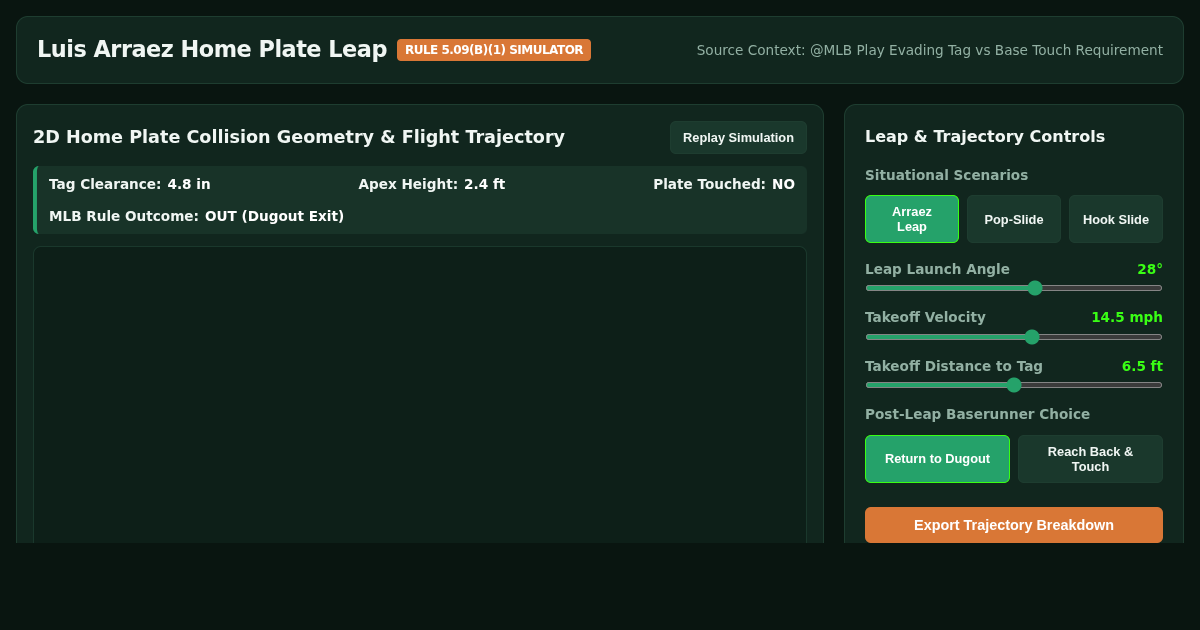This screenshot has height=630, width=1200.
Task: Click the Luis Arraez Home Plate Leap title
Action: [x=212, y=49]
